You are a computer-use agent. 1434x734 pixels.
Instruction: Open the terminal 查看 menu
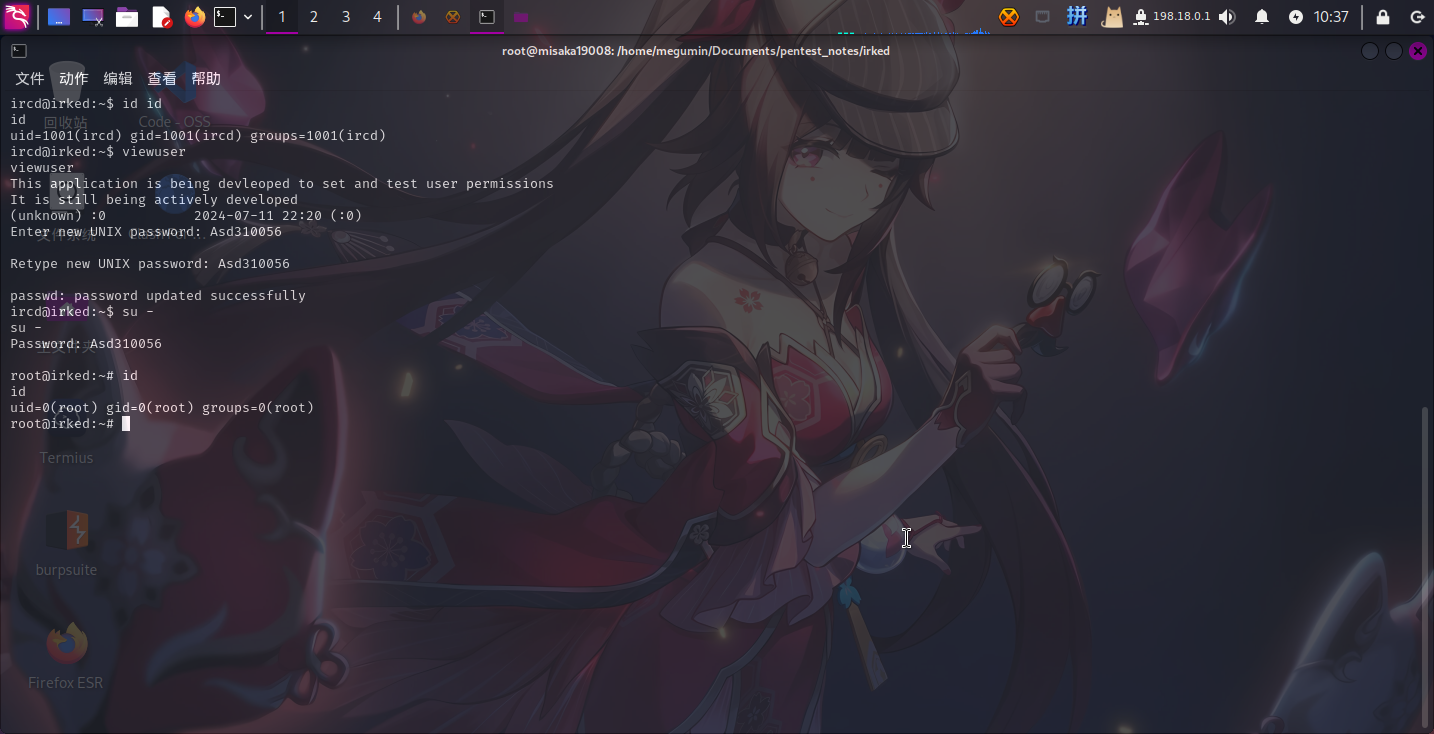tap(162, 78)
